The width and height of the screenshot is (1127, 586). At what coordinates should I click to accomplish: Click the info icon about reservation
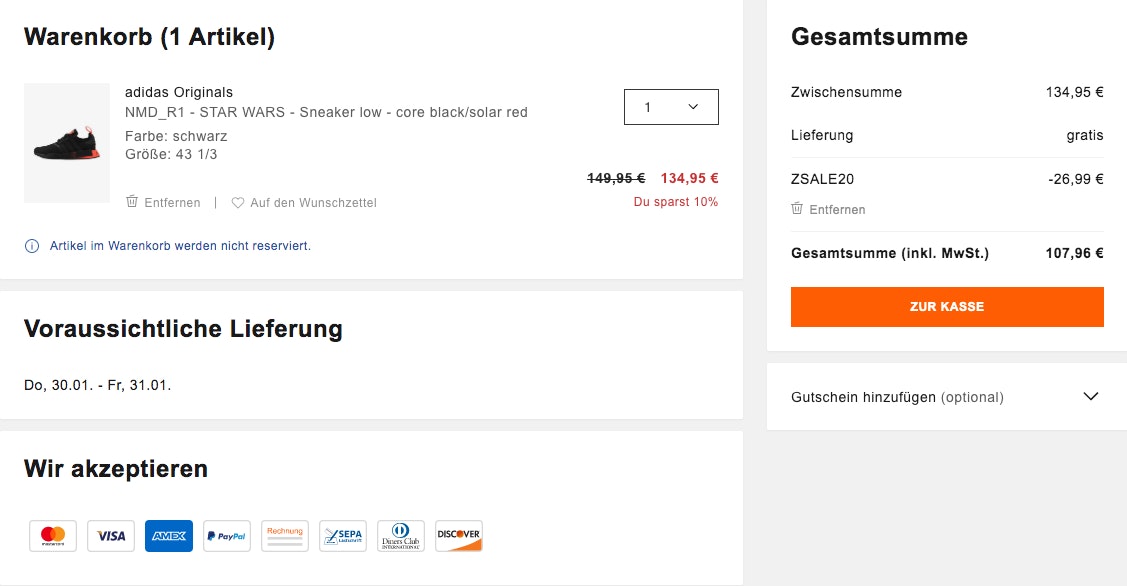[32, 246]
